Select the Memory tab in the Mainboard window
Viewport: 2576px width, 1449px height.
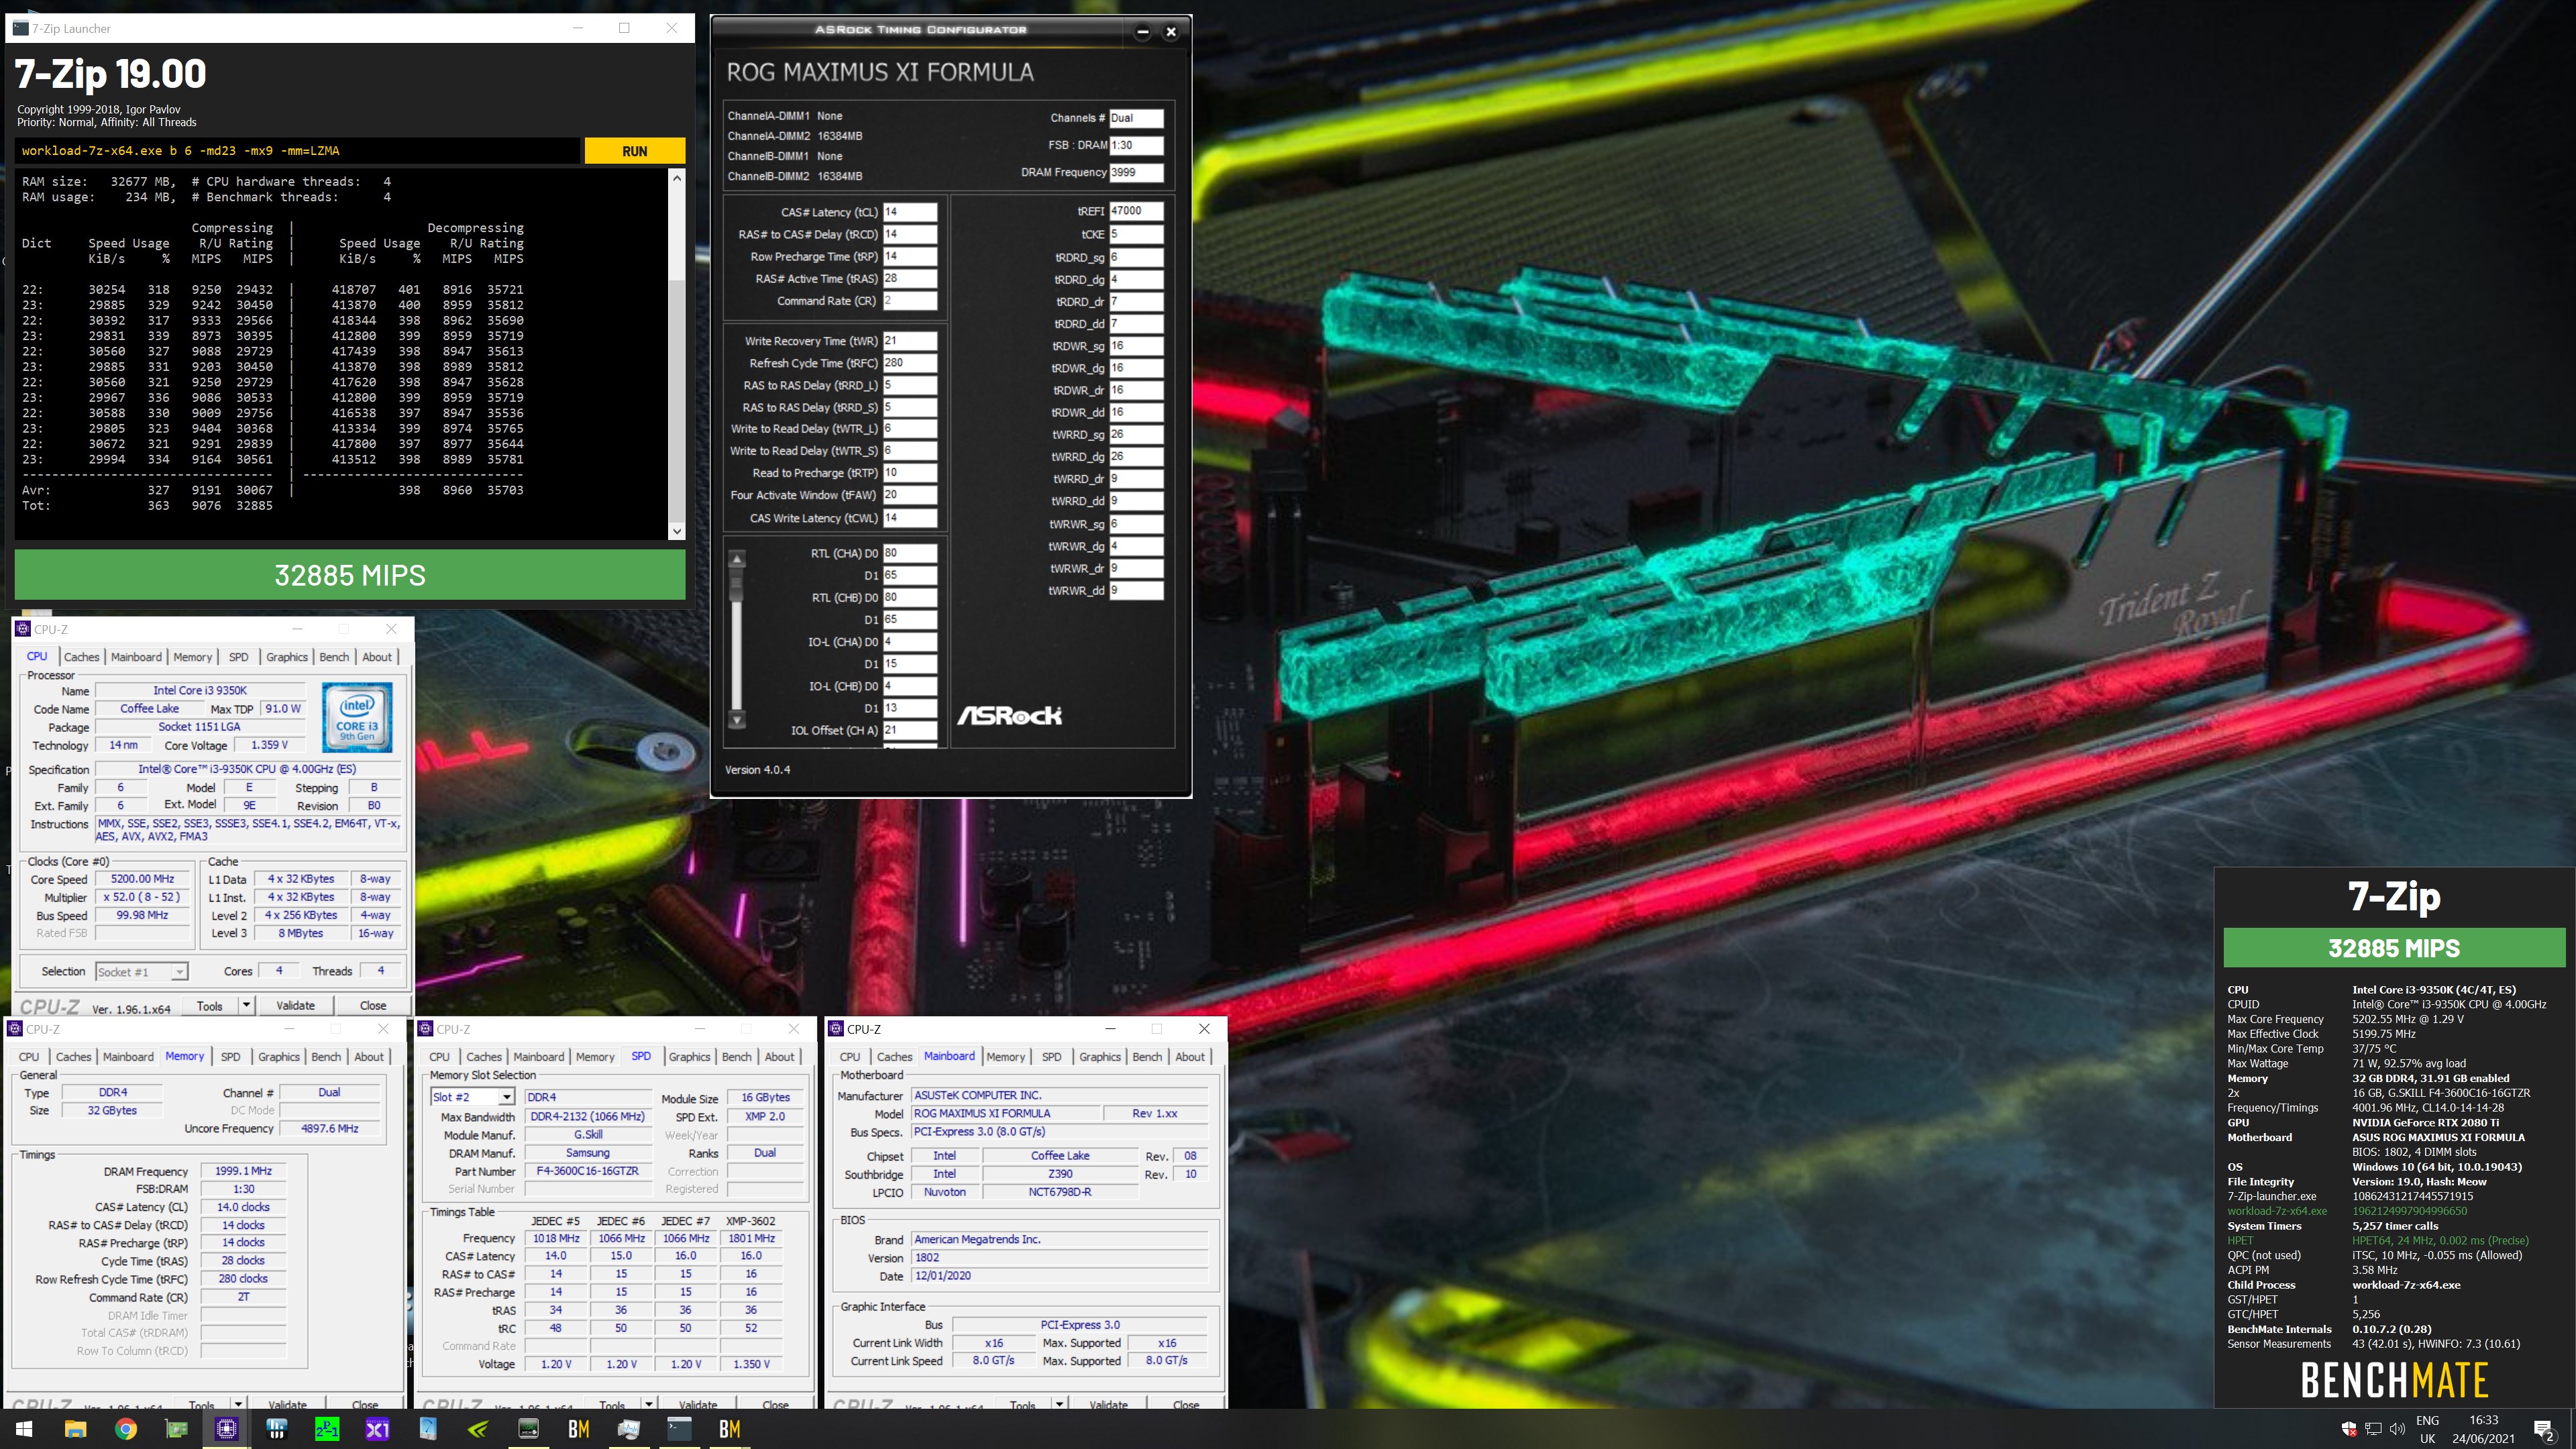(x=1005, y=1057)
